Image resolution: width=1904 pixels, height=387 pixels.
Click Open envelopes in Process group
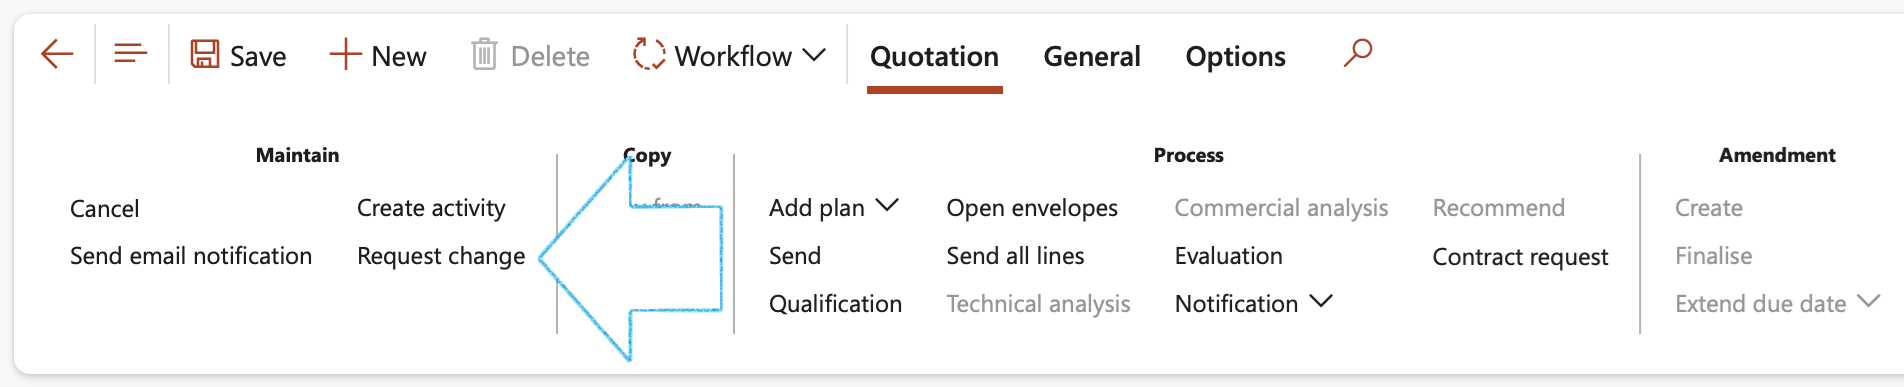click(x=1032, y=208)
